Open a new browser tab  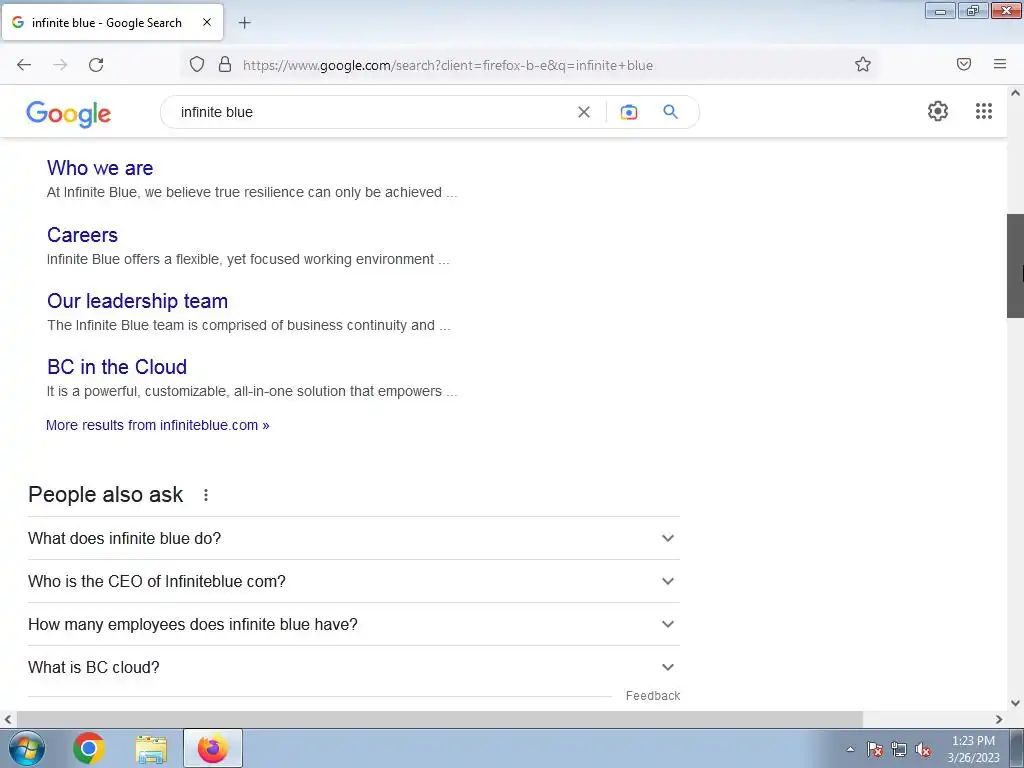[244, 23]
